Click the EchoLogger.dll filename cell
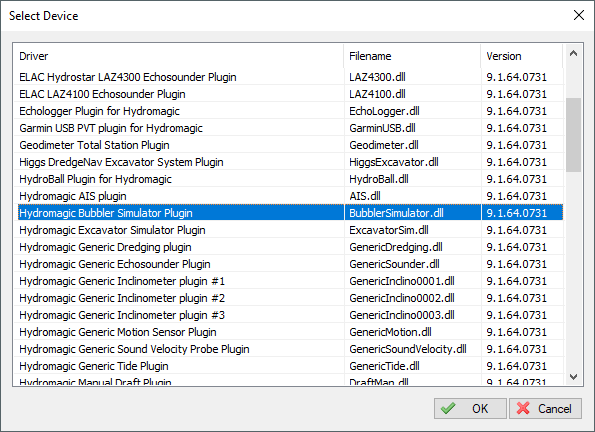The height and width of the screenshot is (432, 595). click(412, 111)
